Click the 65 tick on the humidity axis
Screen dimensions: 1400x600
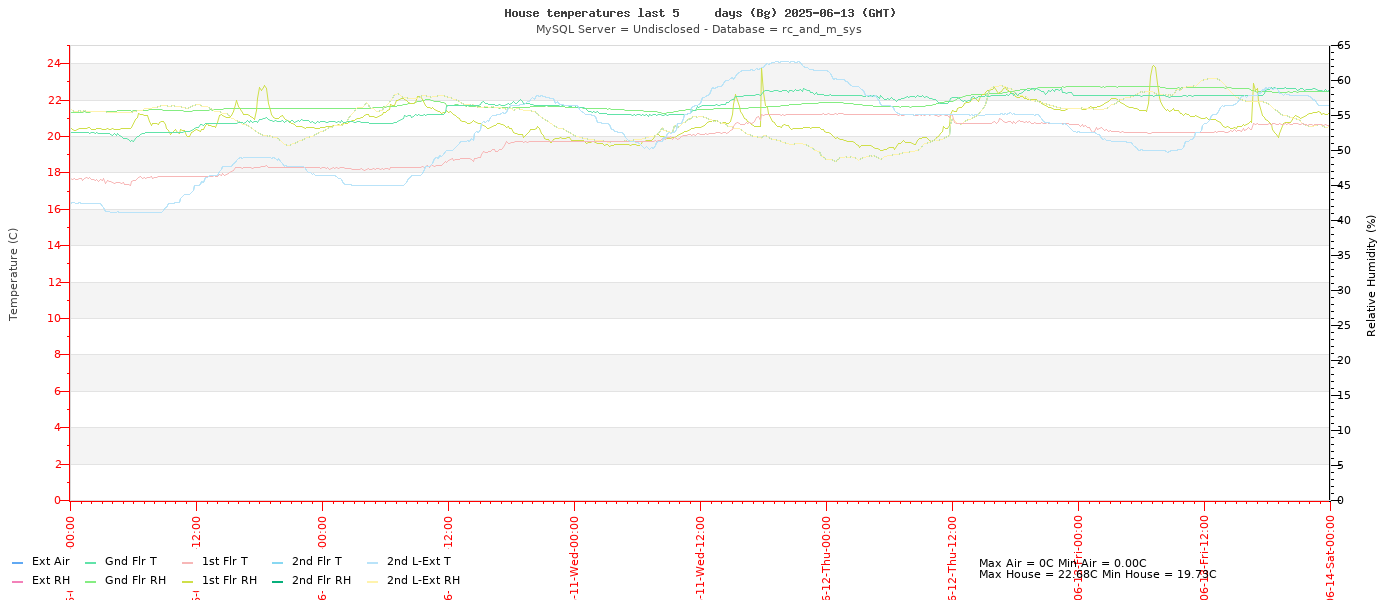1344,46
